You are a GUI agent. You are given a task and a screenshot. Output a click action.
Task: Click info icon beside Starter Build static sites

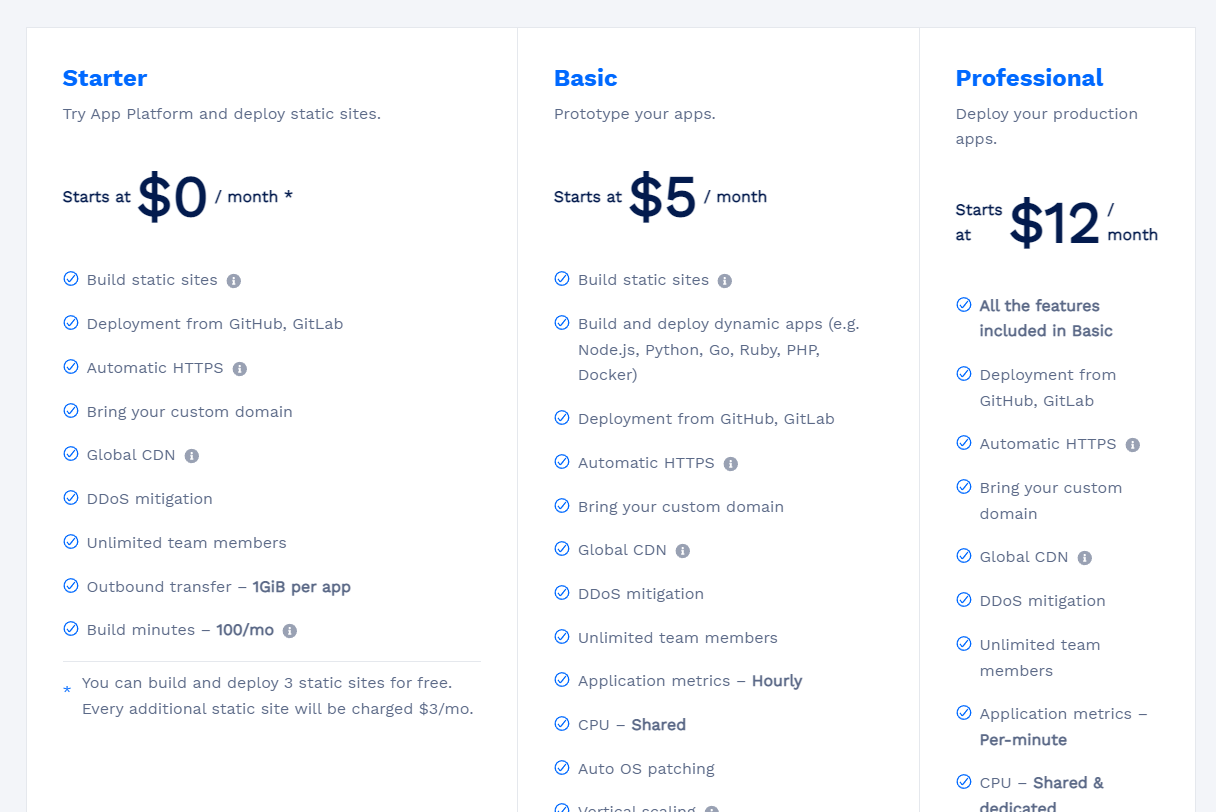234,281
